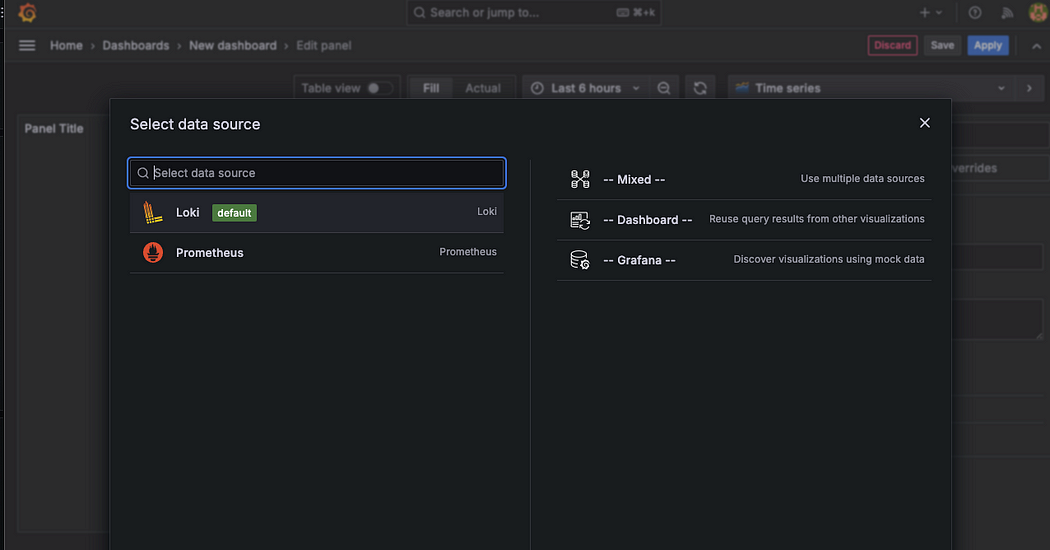Choose the -- Grafana -- data source
The height and width of the screenshot is (550, 1050).
744,260
